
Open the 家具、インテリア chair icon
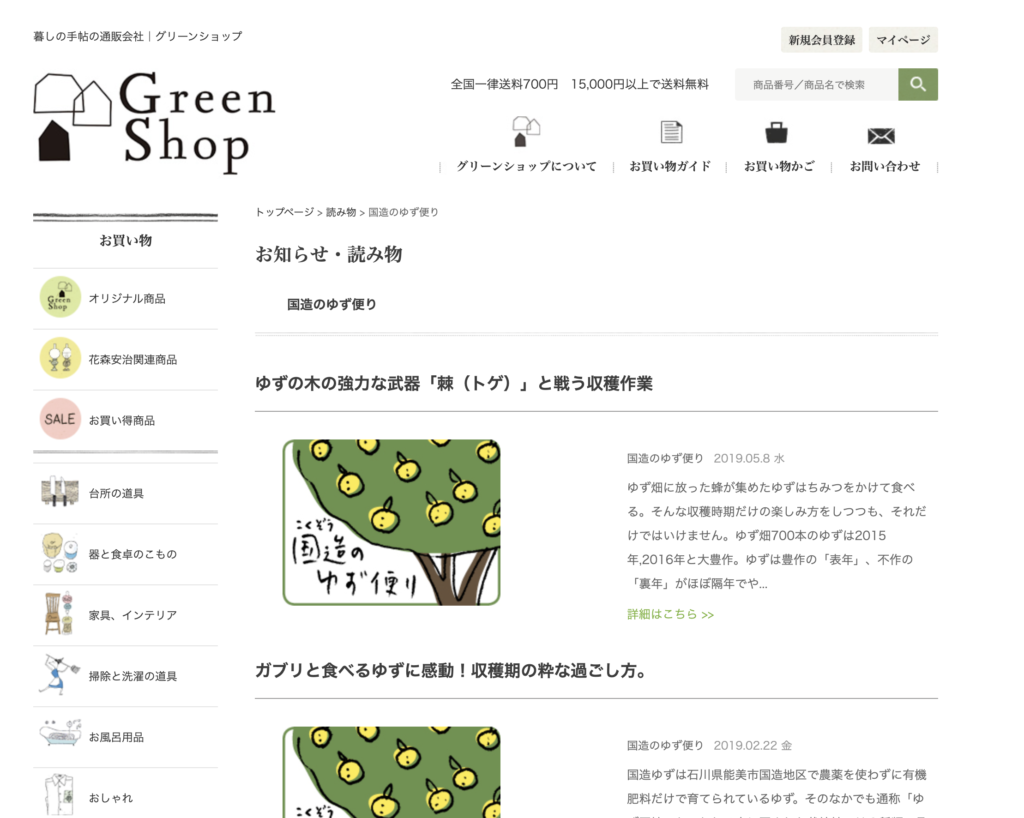pos(59,614)
